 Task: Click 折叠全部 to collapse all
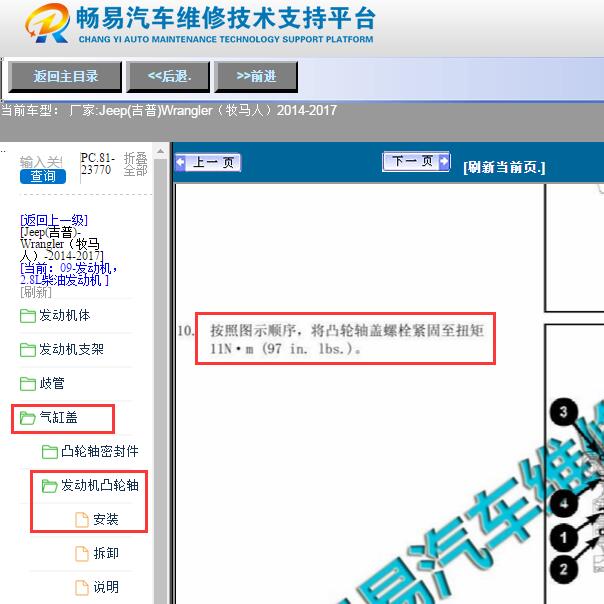[x=136, y=164]
